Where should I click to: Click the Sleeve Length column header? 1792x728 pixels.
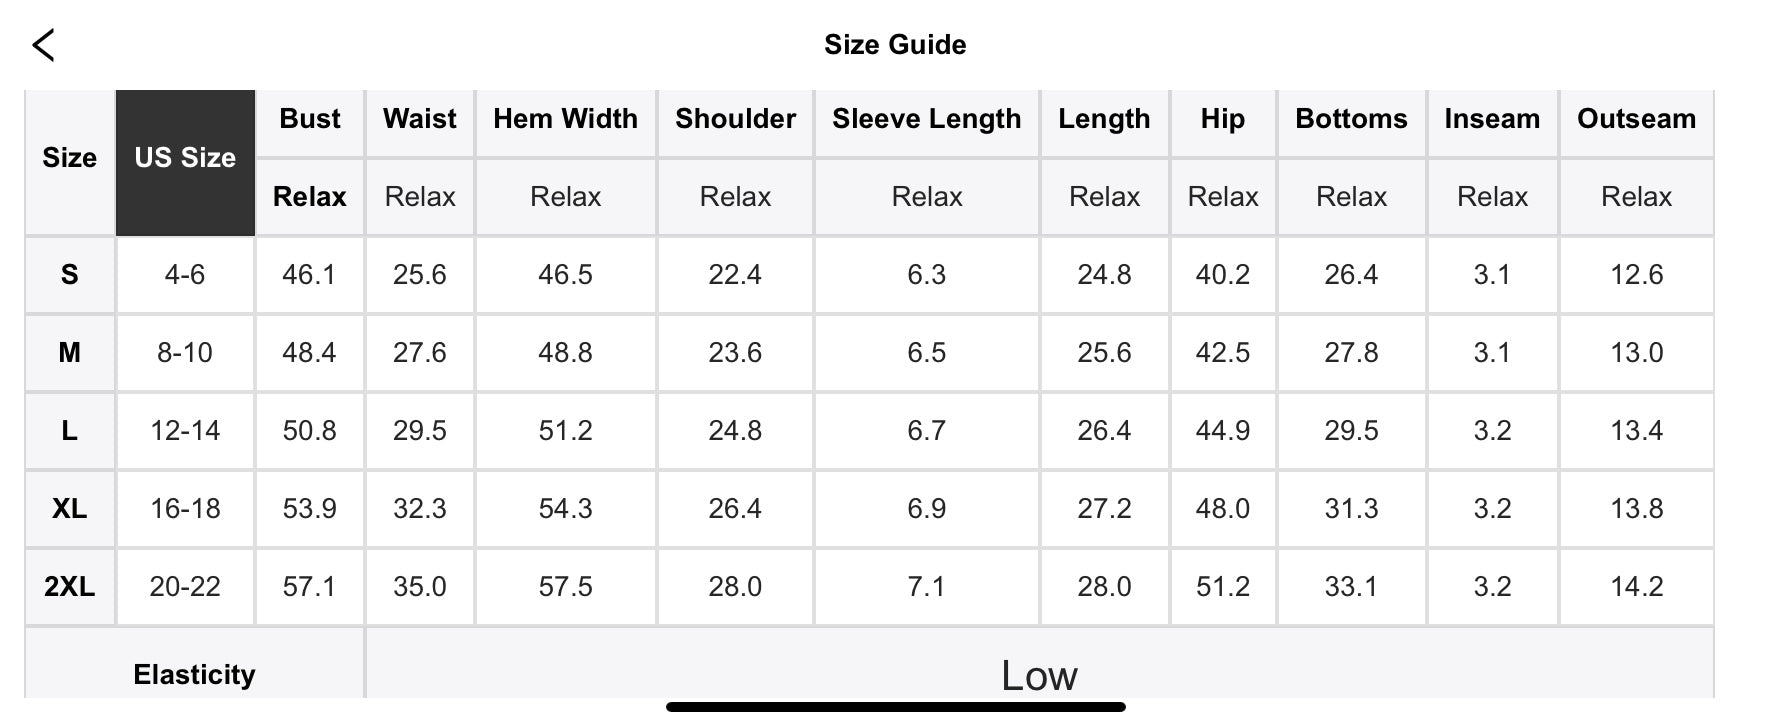pyautogui.click(x=927, y=119)
